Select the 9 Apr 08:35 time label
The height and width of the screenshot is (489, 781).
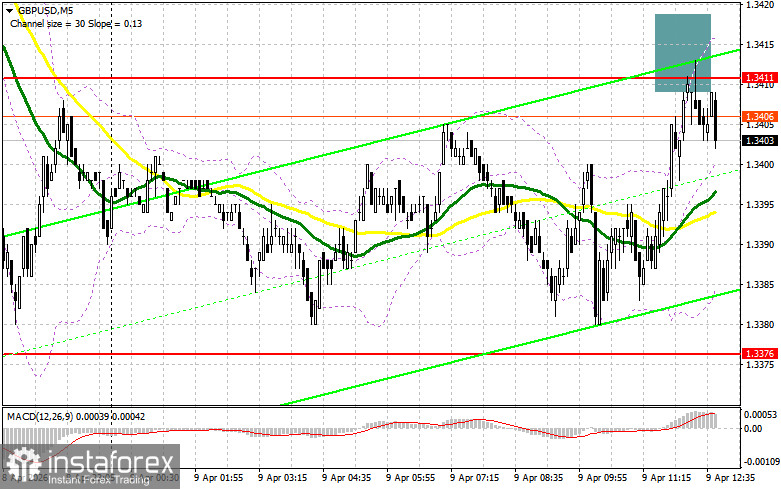point(538,477)
